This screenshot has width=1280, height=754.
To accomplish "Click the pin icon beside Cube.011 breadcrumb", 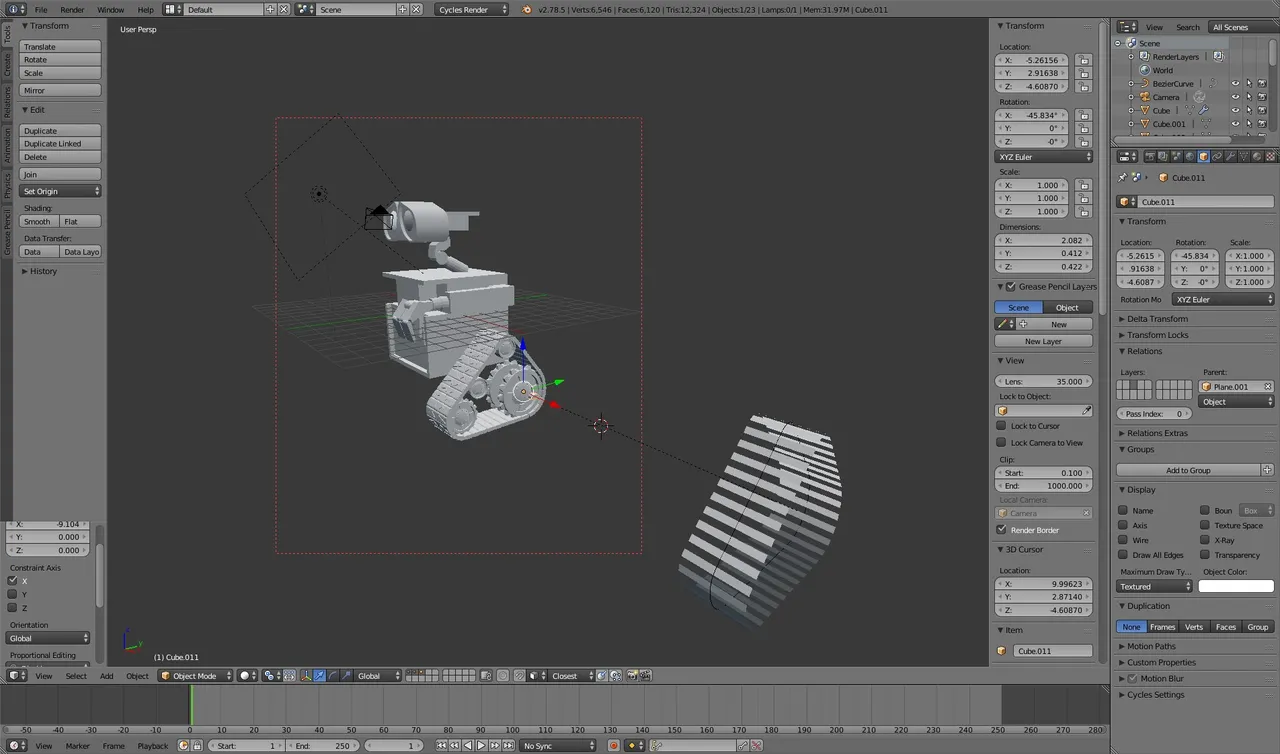I will (1122, 178).
